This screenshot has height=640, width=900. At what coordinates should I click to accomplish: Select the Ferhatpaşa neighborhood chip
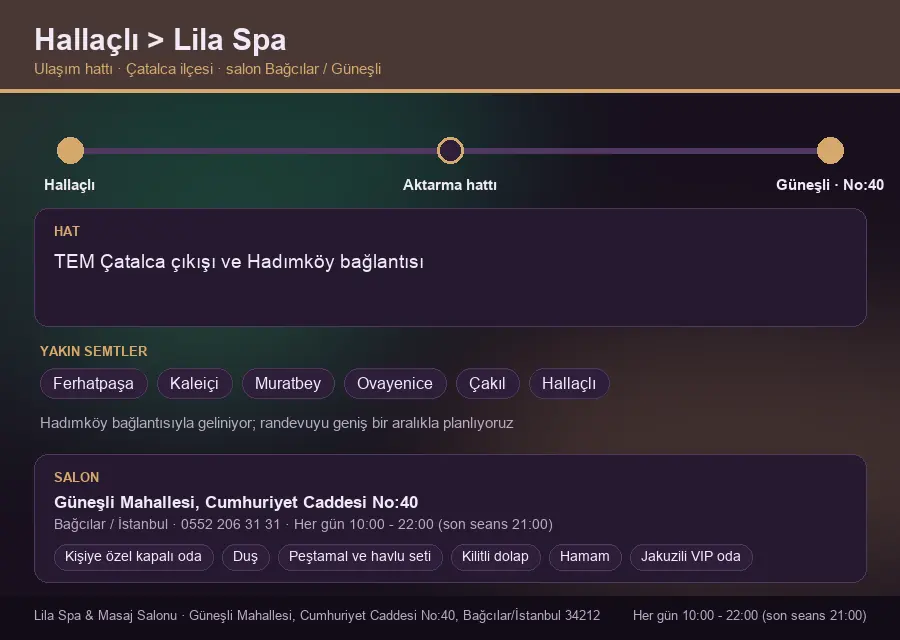pos(94,383)
